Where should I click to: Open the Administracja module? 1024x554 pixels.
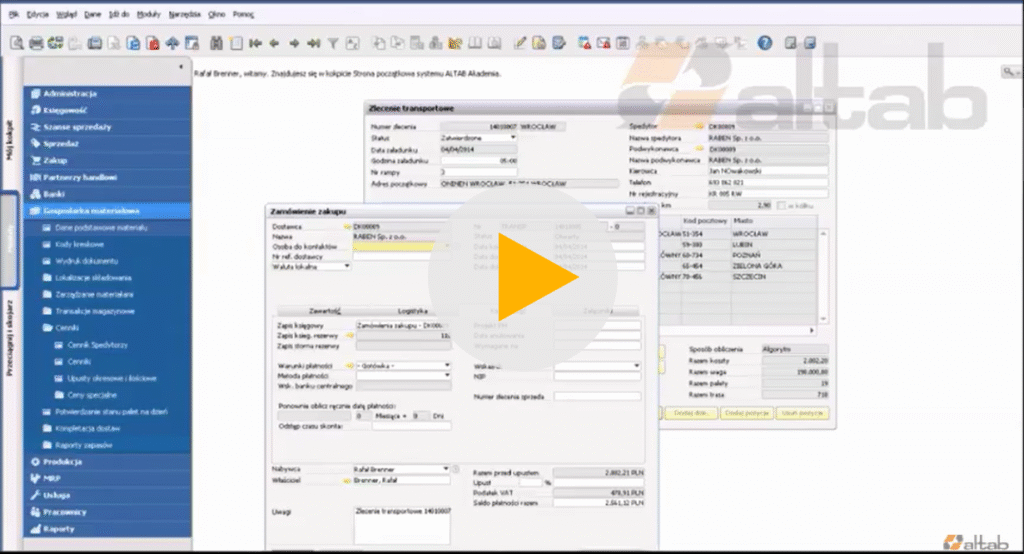click(108, 93)
